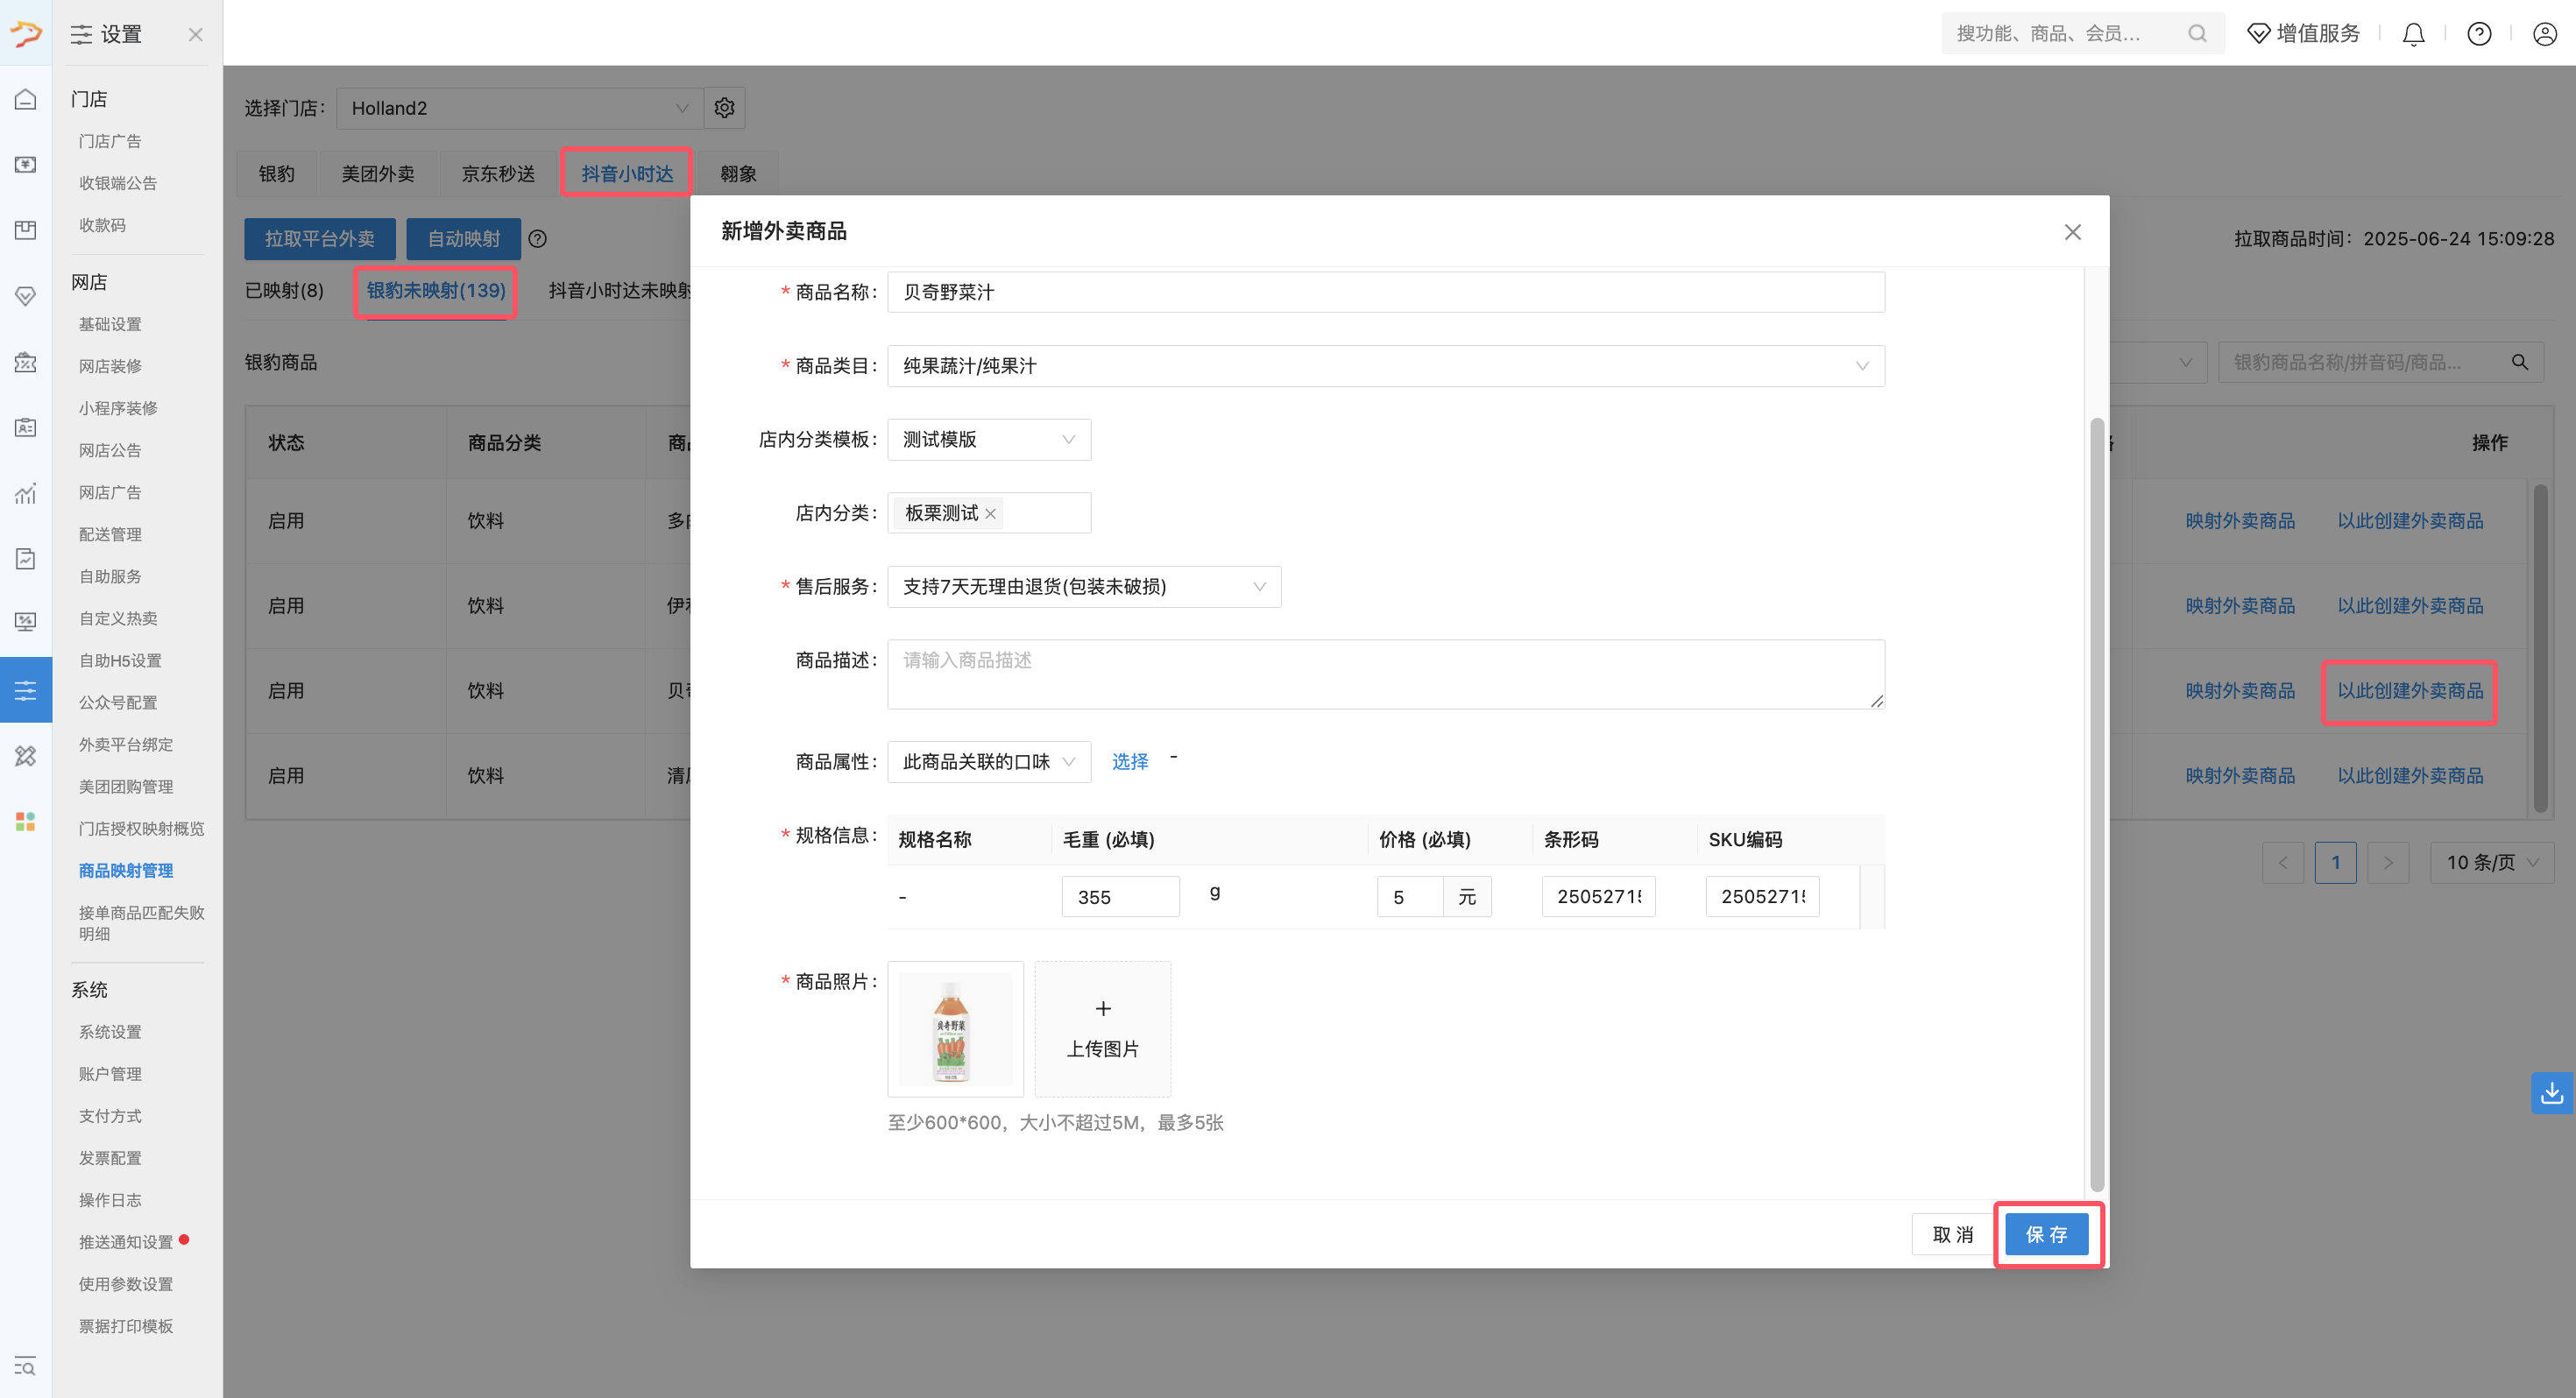Switch to the 美团外卖 tab
Viewport: 2576px width, 1398px height.
pyautogui.click(x=378, y=174)
